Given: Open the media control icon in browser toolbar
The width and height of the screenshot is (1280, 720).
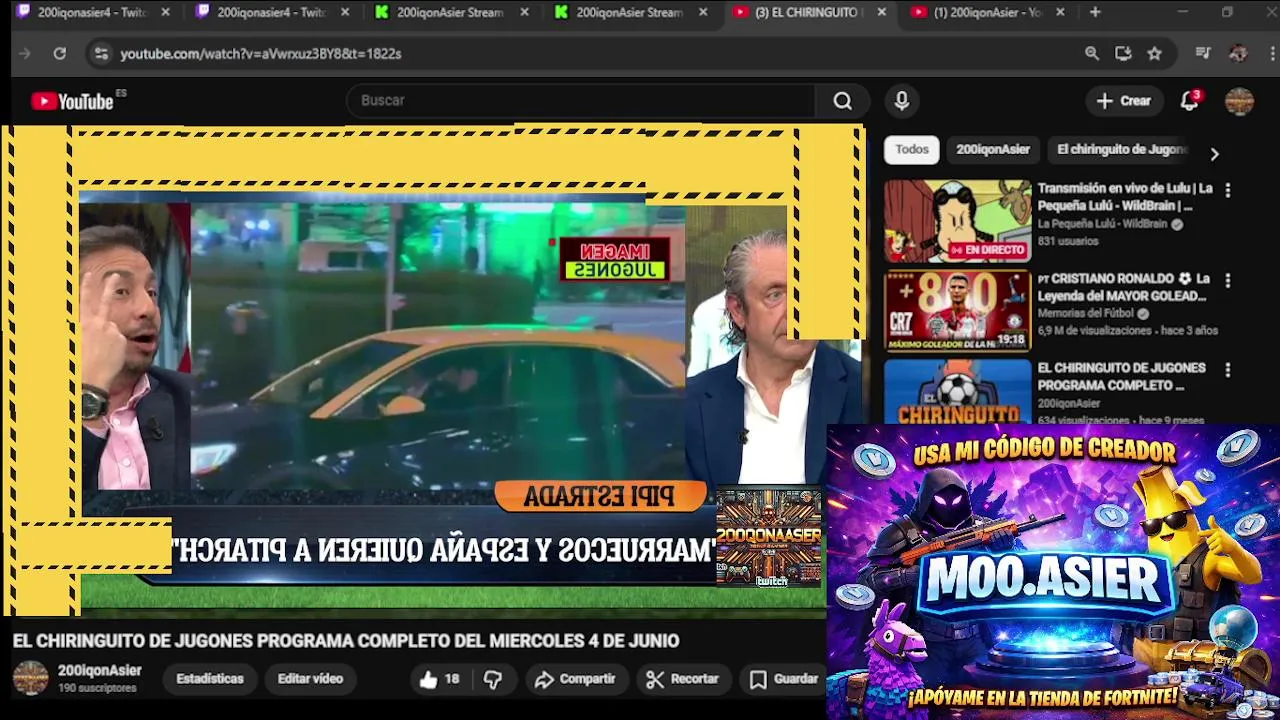Looking at the screenshot, I should click(1203, 54).
